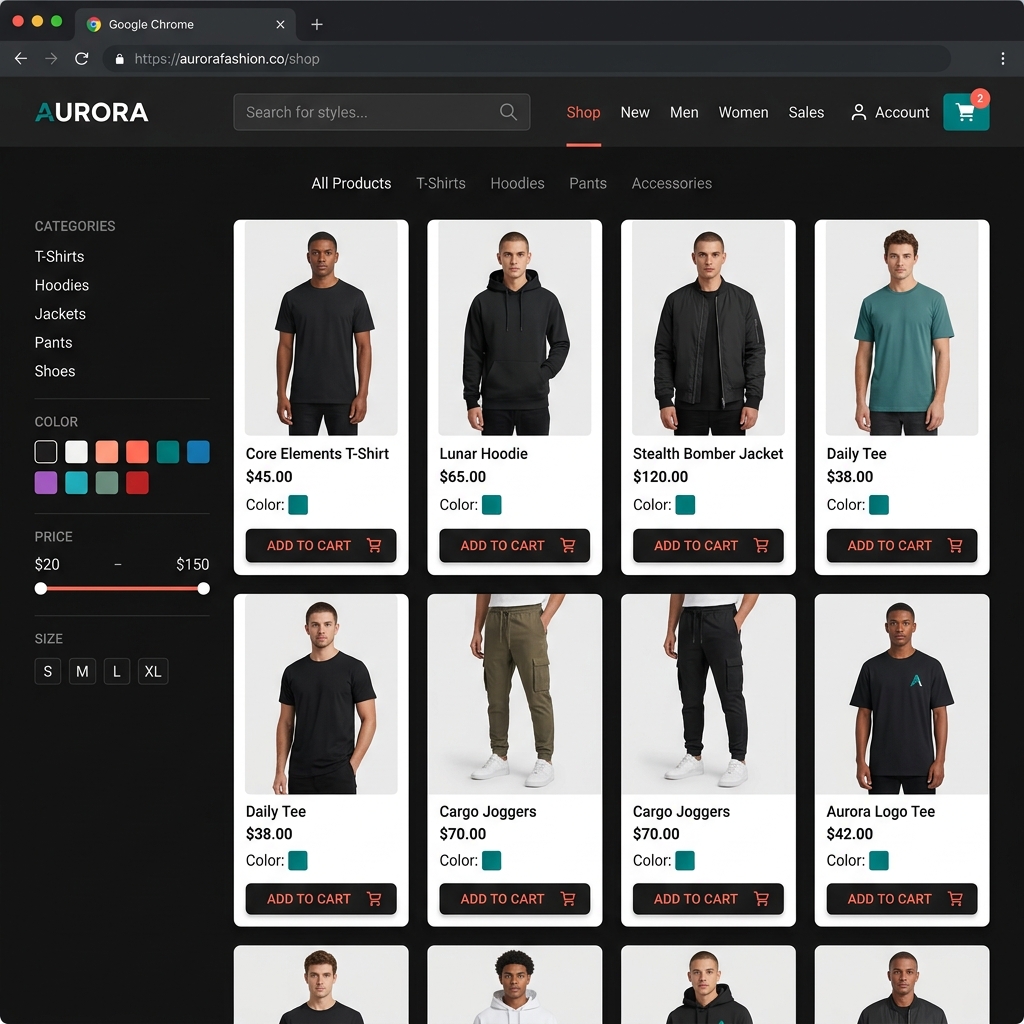Open the black Daily Tee product photo
1024x1024 pixels.
[x=321, y=694]
